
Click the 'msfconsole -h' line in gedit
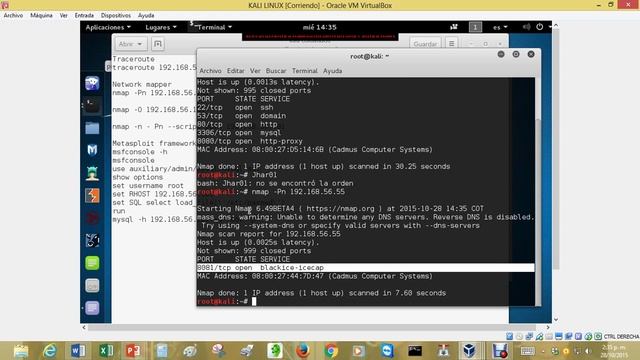point(140,152)
